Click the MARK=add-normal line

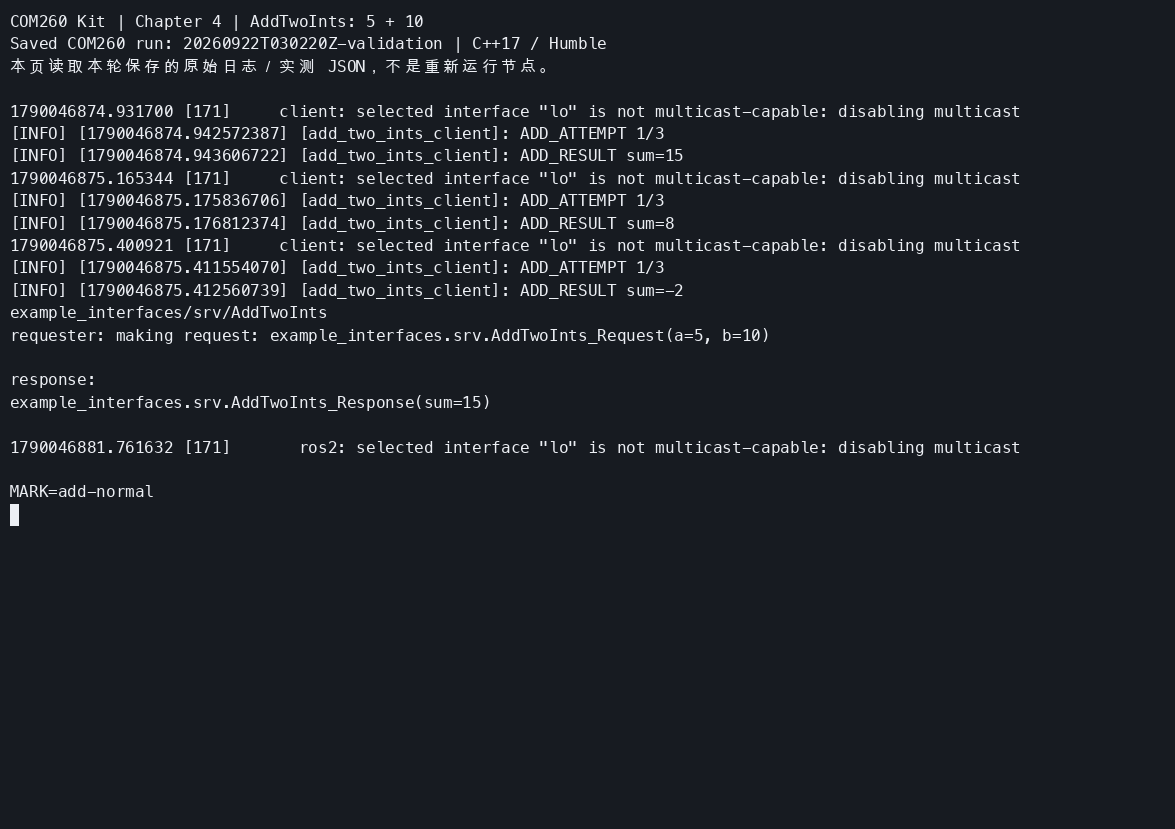click(82, 492)
